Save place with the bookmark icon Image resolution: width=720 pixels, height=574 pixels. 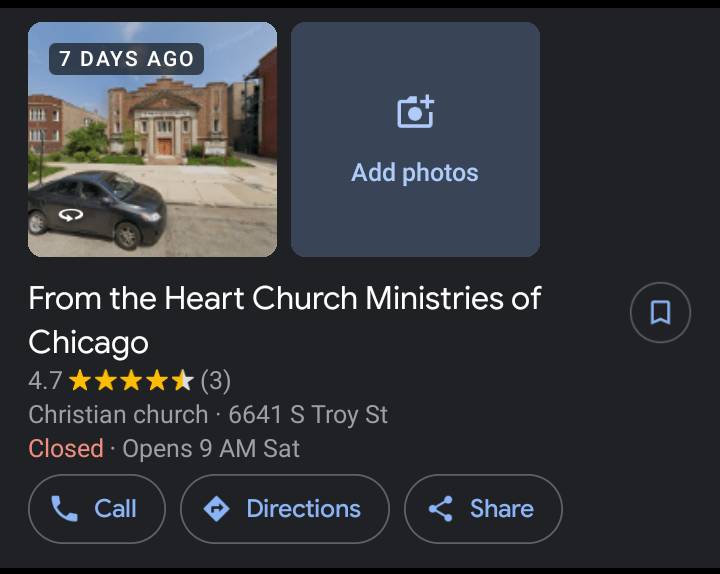(660, 313)
